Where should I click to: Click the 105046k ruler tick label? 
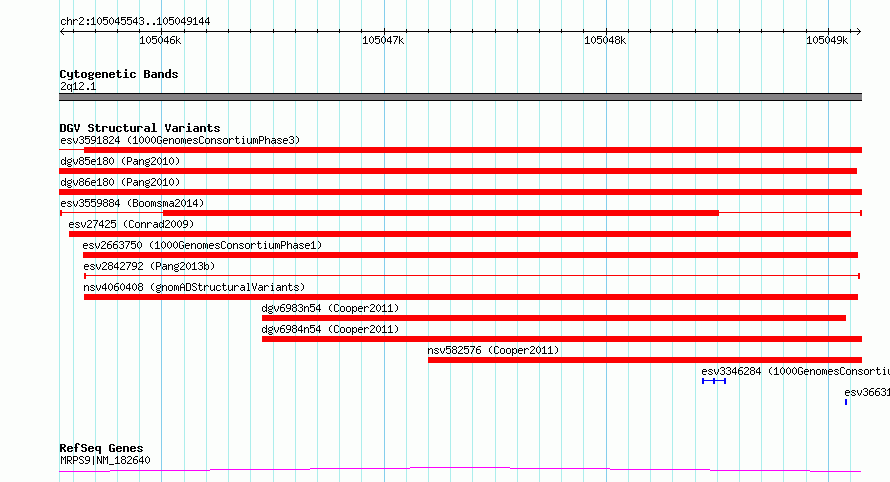click(160, 40)
